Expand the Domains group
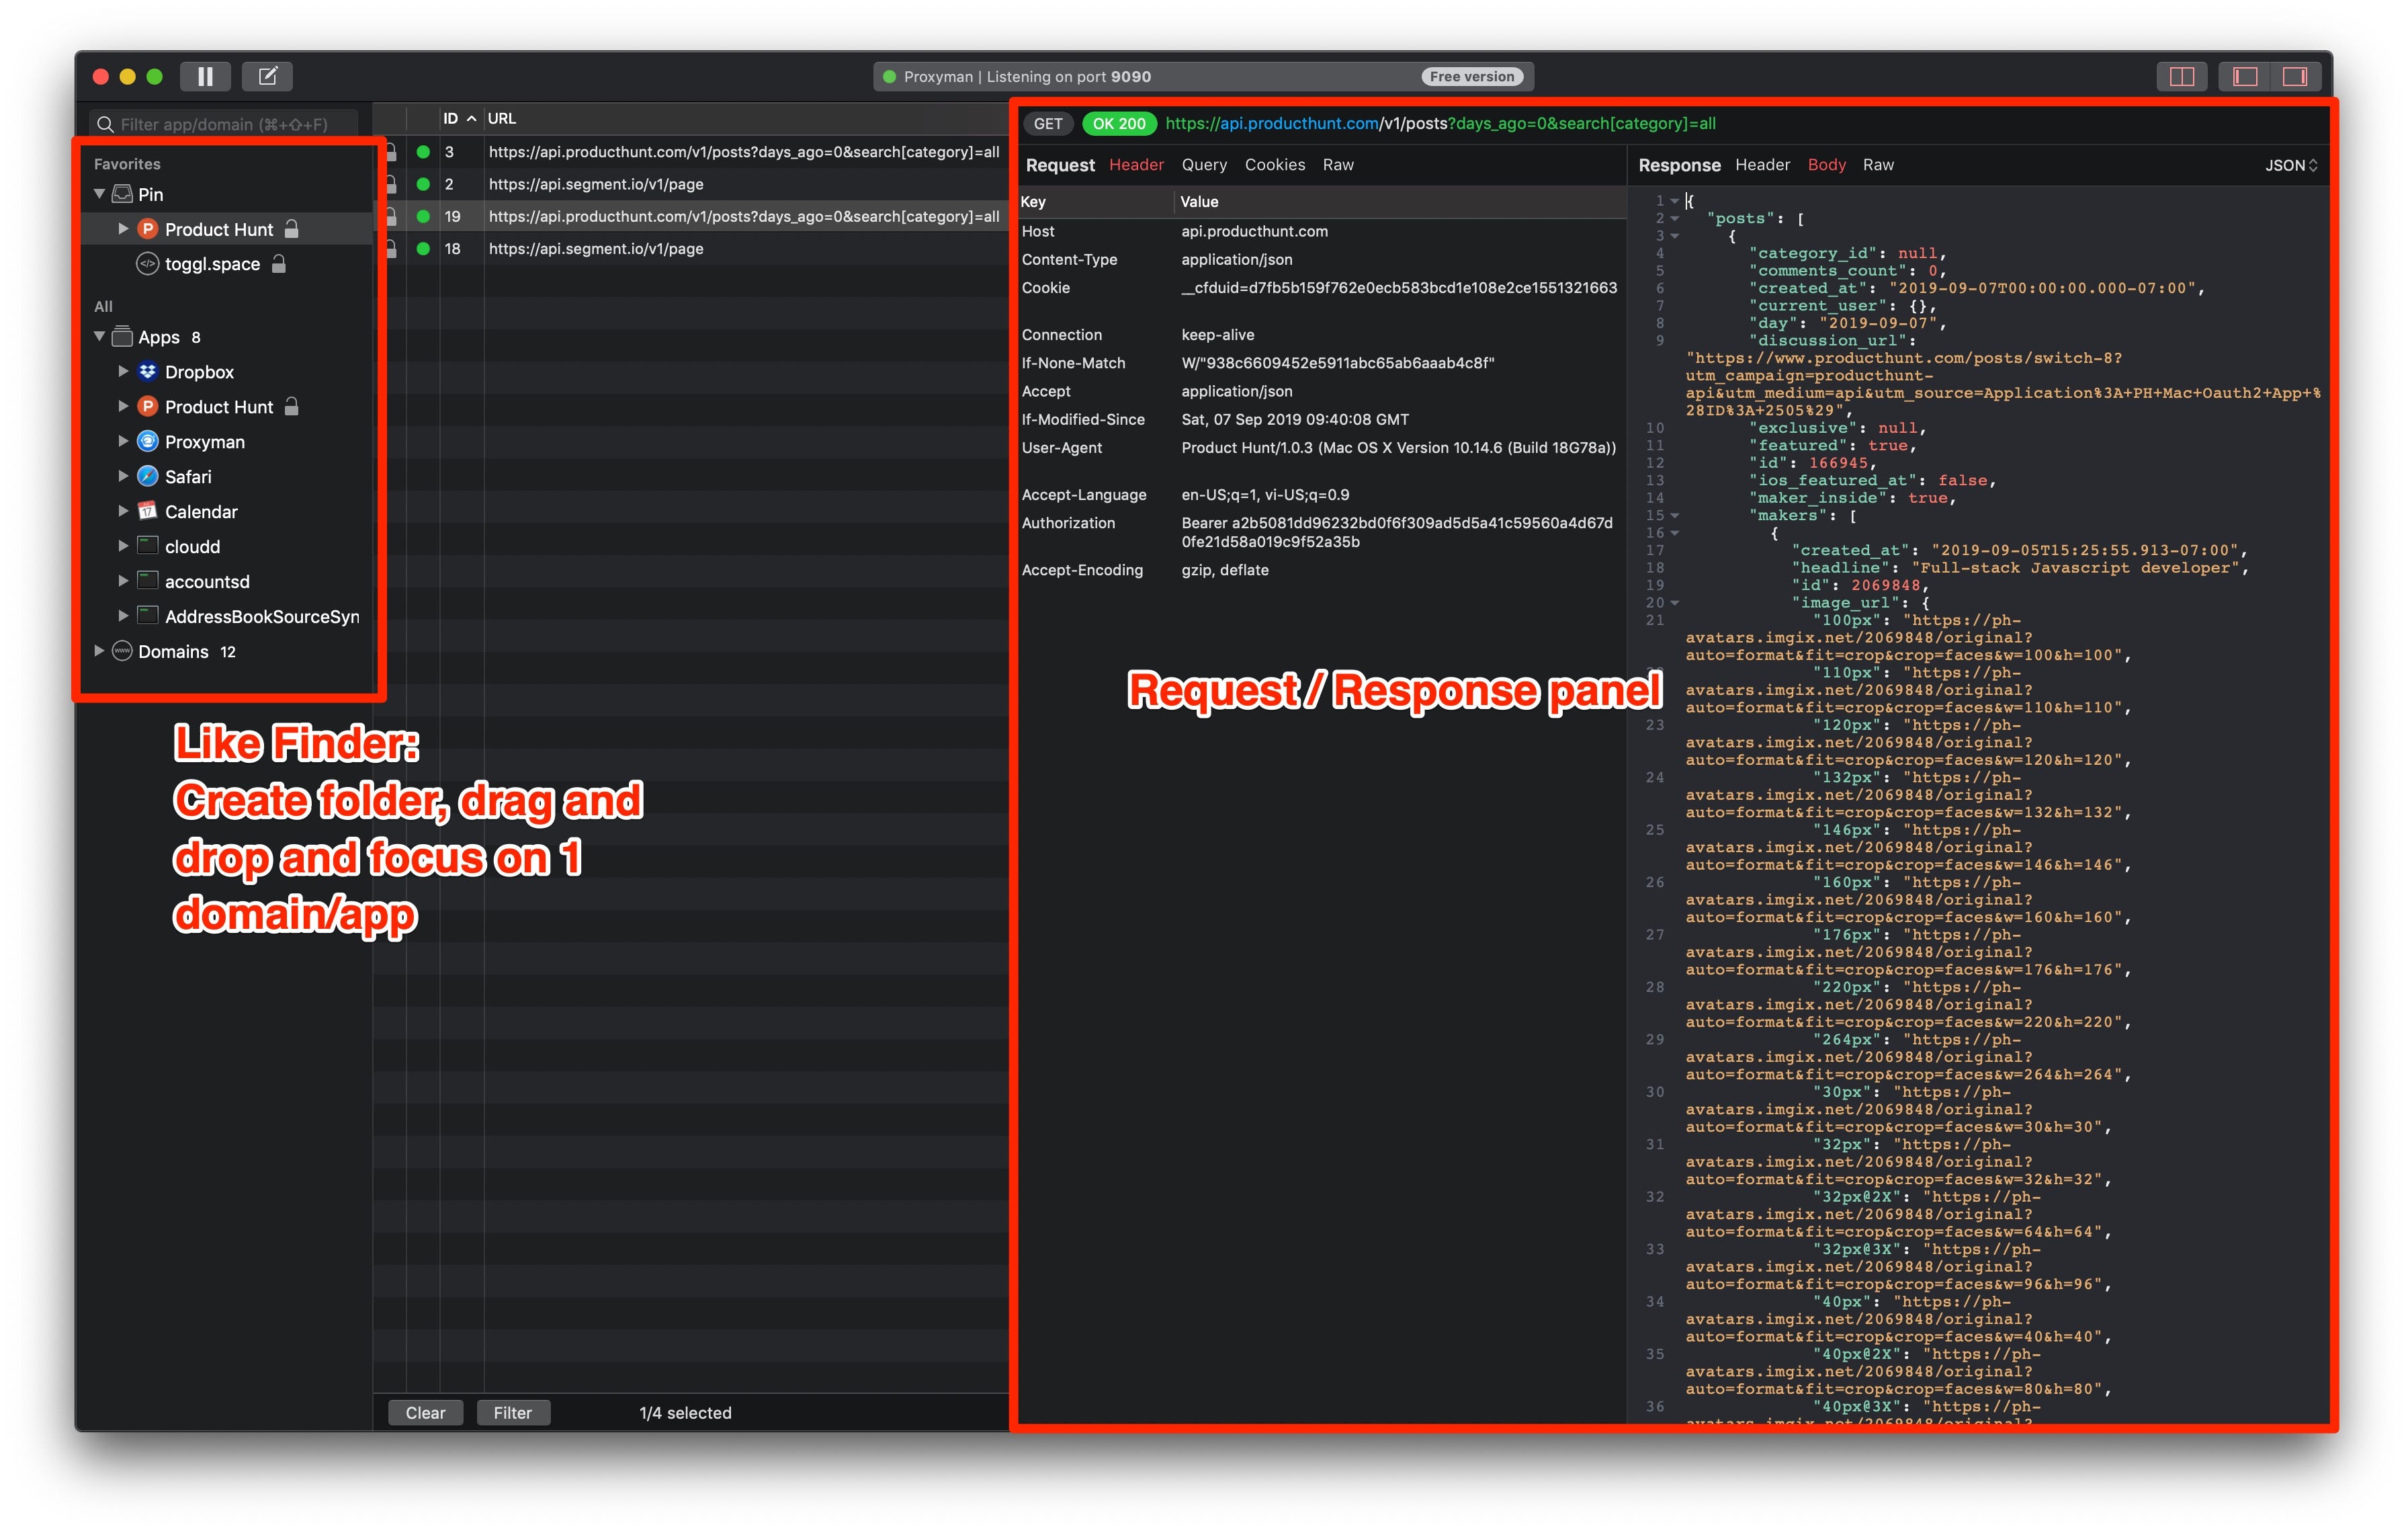 pyautogui.click(x=99, y=651)
